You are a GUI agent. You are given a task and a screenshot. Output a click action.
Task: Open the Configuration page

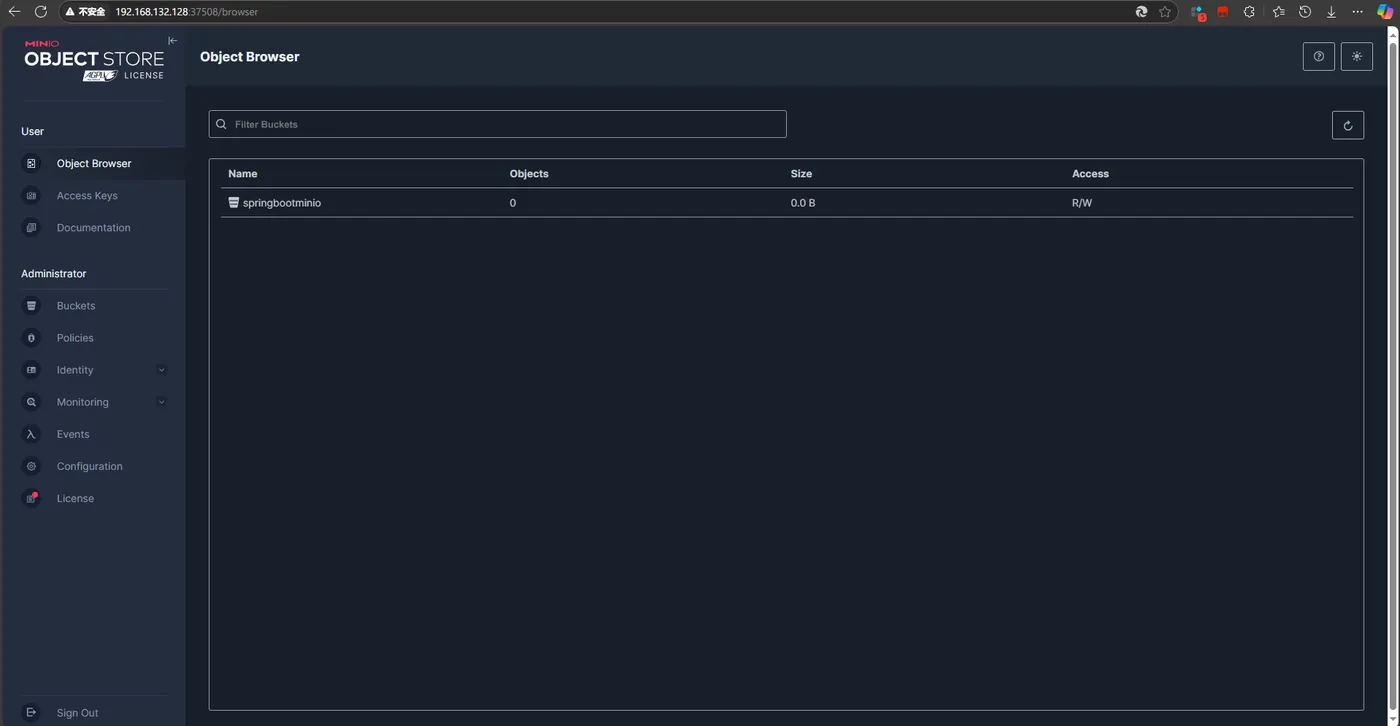pyautogui.click(x=89, y=466)
